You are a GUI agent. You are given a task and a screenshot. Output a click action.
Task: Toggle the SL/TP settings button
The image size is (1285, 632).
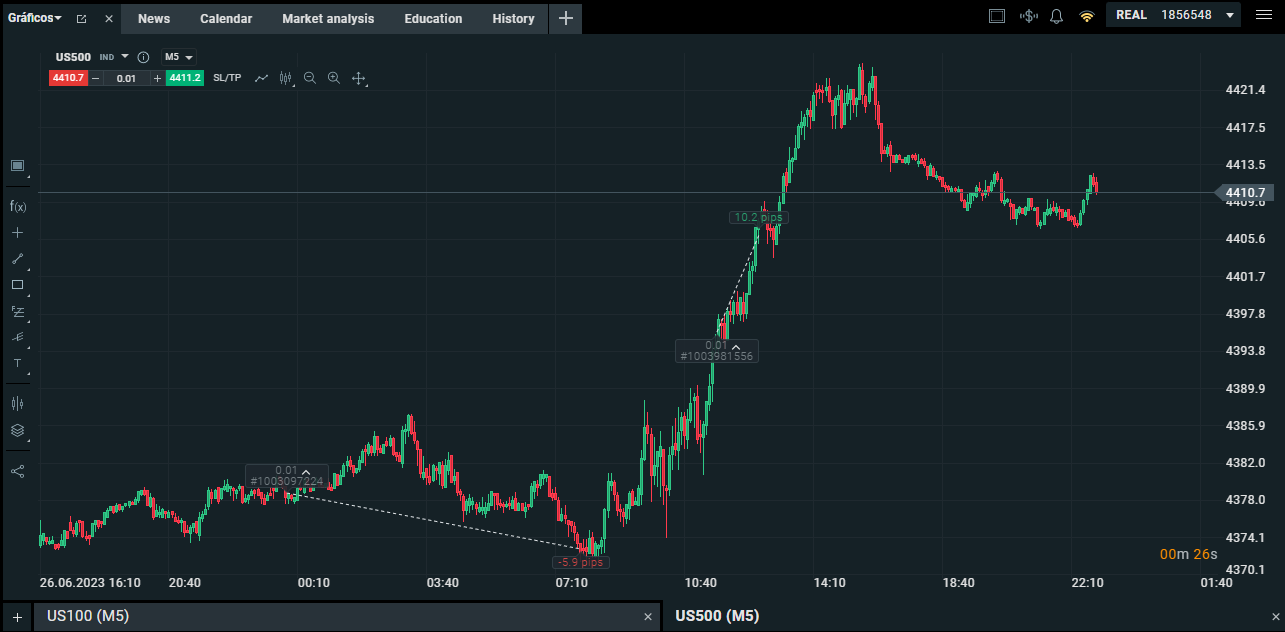click(x=227, y=78)
